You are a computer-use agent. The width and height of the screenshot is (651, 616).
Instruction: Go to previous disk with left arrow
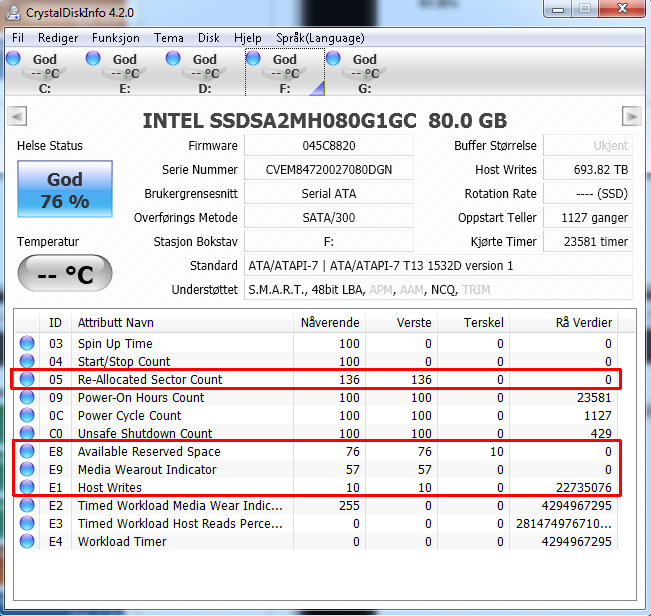click(17, 116)
